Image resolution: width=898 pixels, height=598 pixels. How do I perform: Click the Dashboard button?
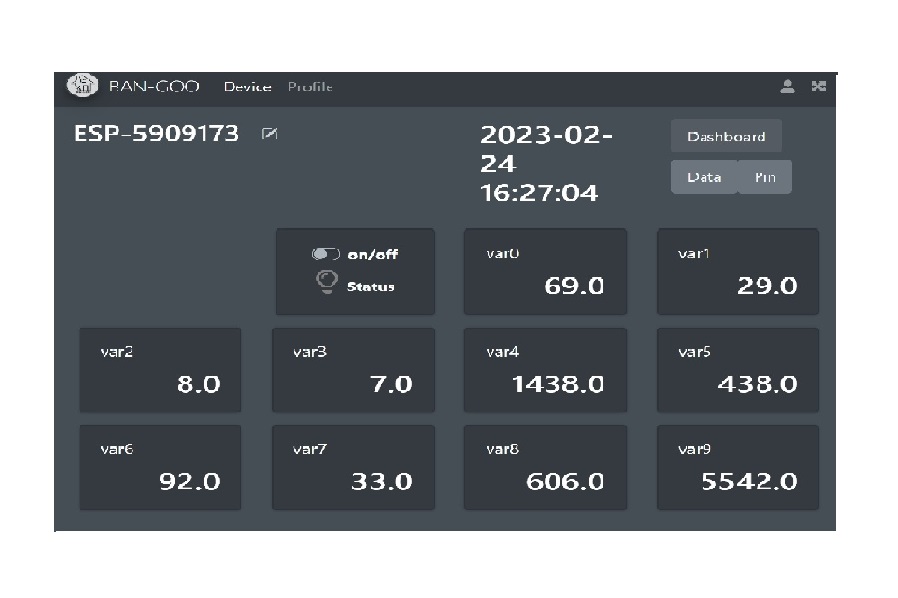click(726, 136)
